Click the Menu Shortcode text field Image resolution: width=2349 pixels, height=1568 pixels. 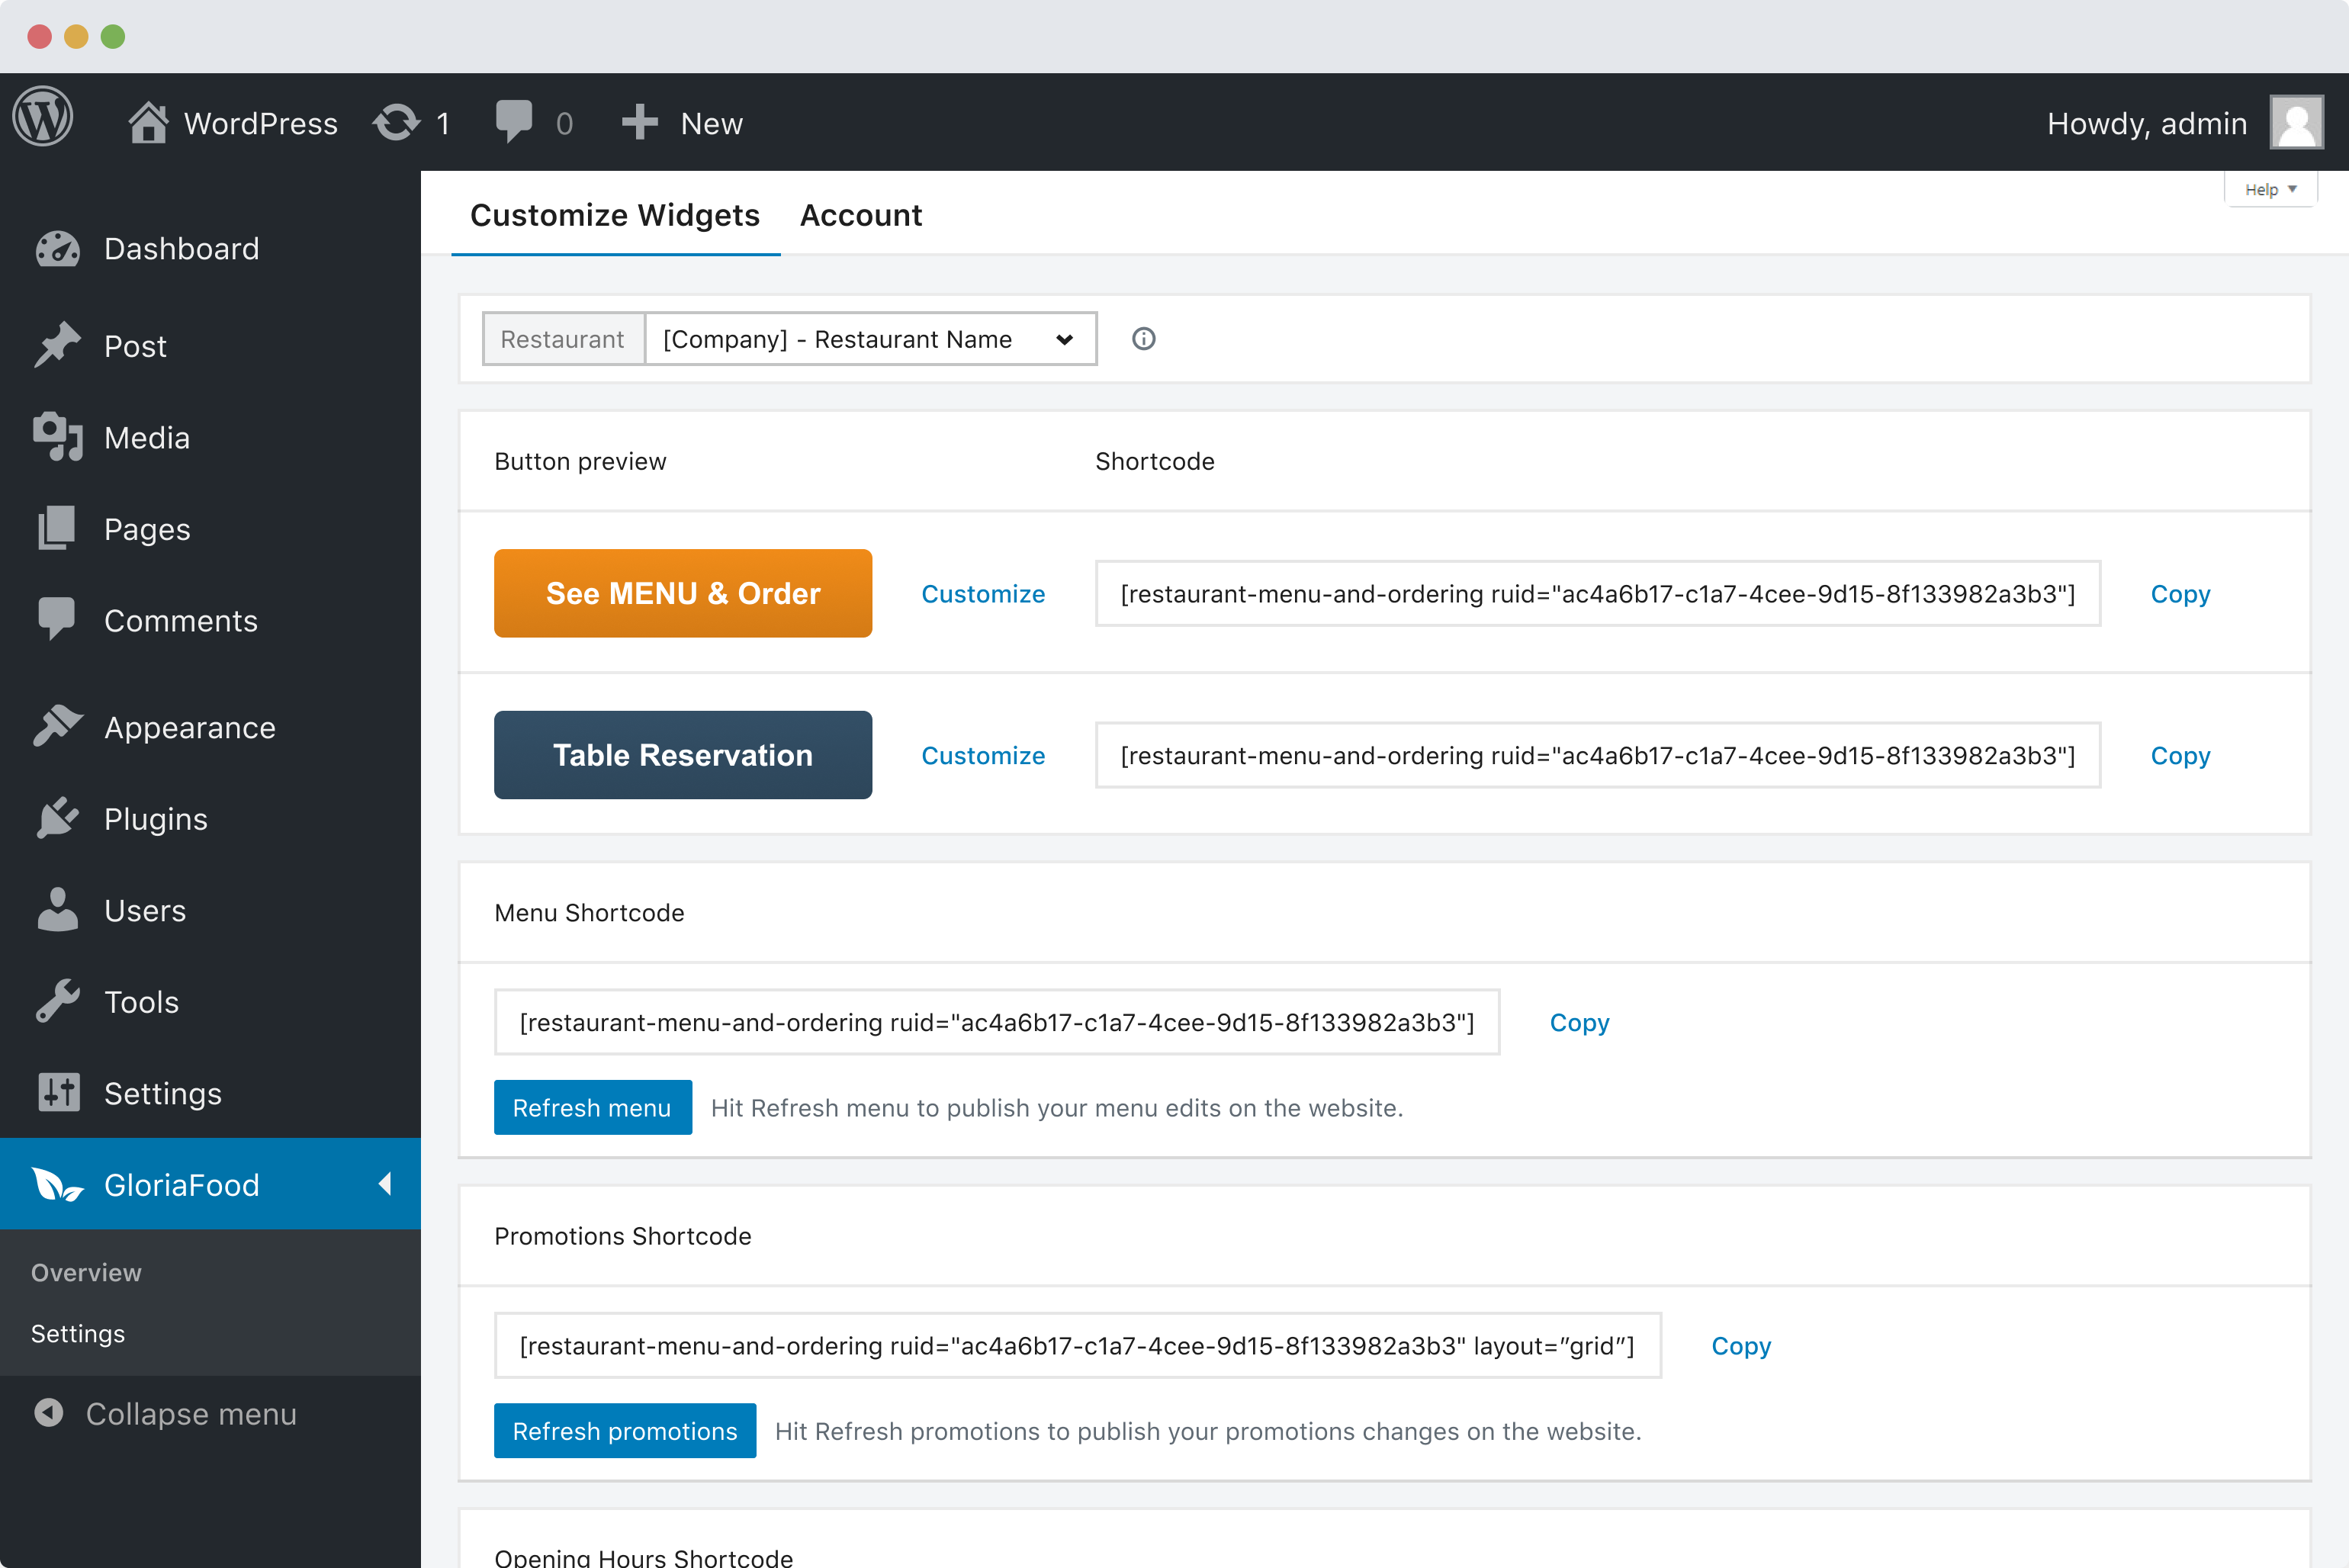(x=996, y=1022)
